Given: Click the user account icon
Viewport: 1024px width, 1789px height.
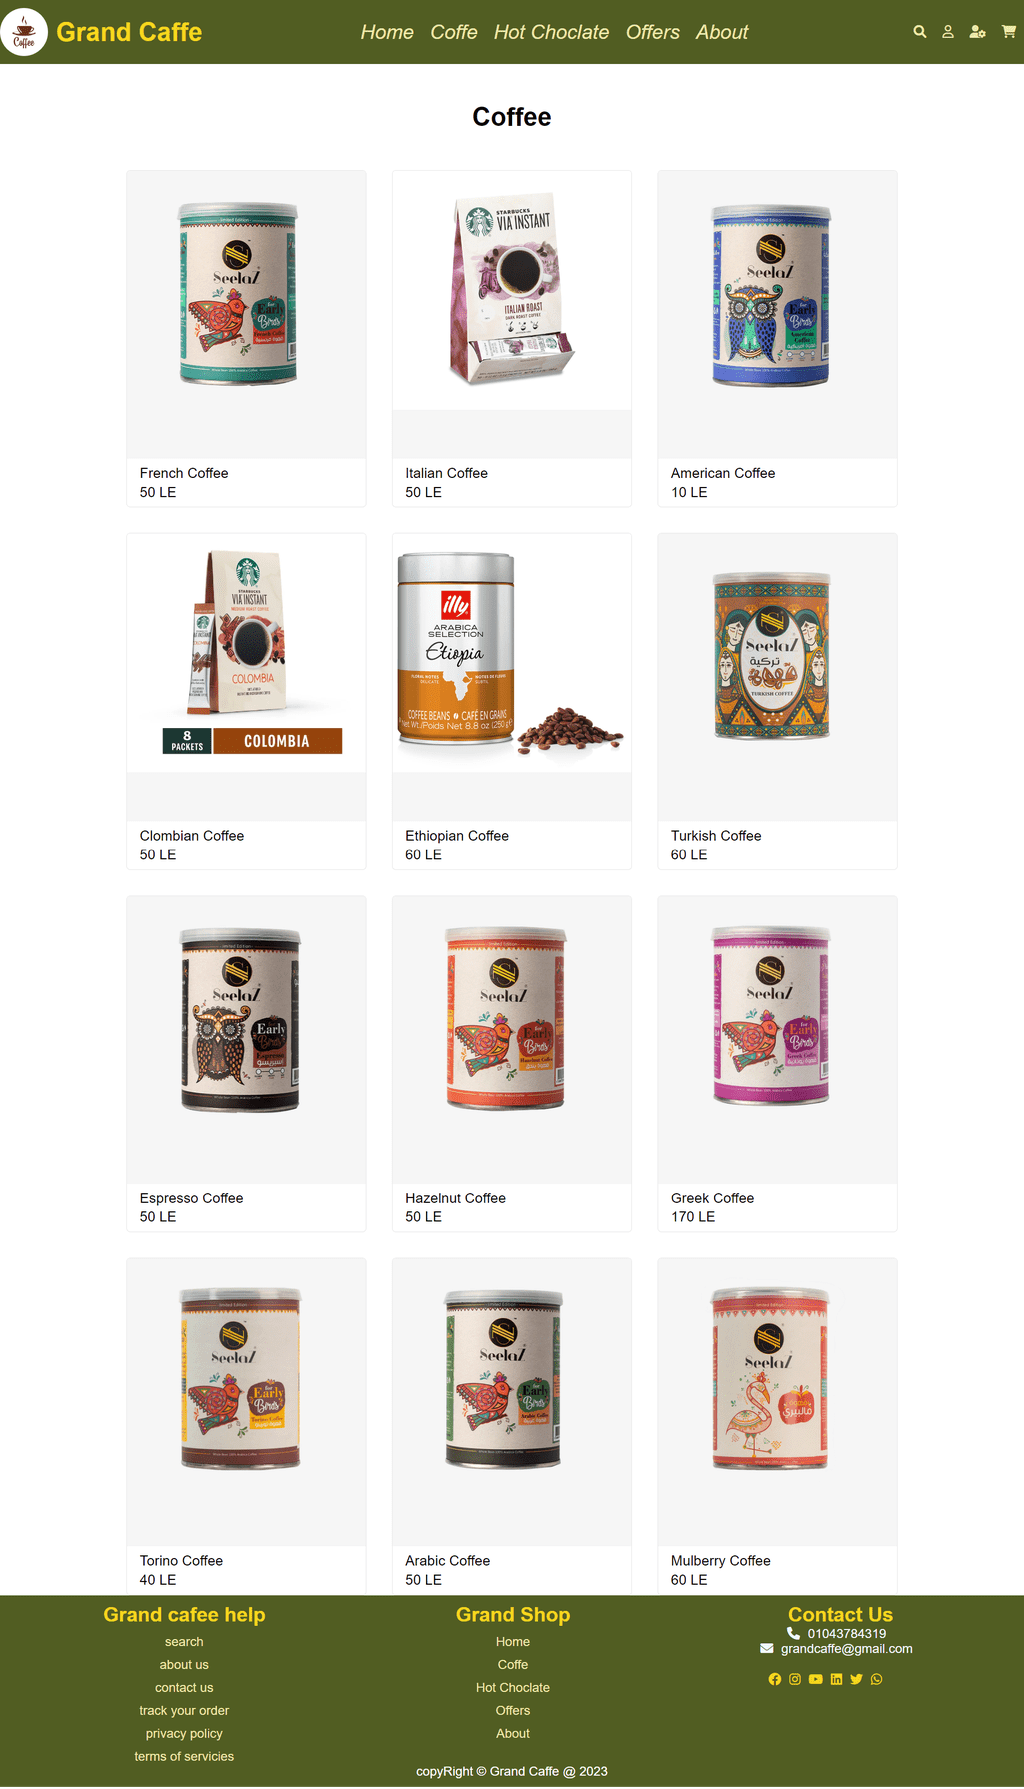Looking at the screenshot, I should [948, 32].
